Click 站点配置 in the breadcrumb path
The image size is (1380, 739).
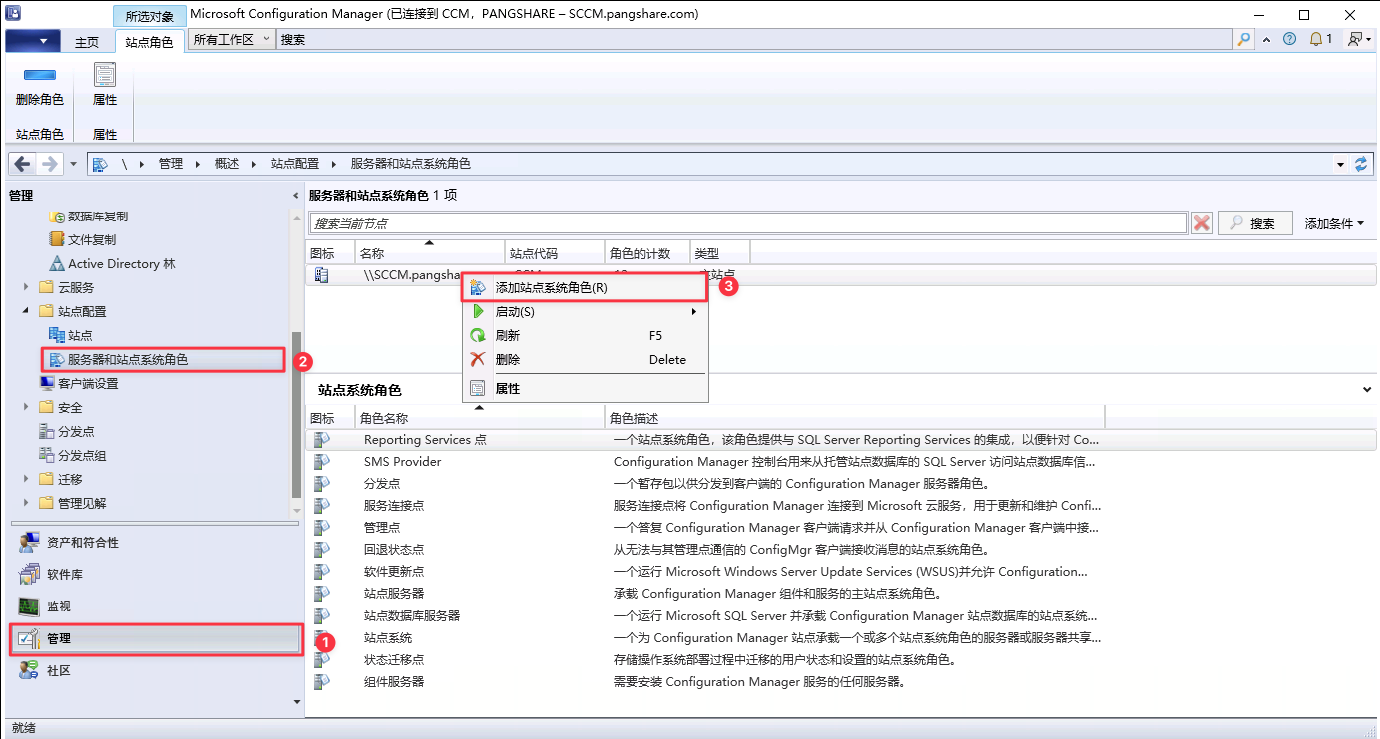(295, 164)
